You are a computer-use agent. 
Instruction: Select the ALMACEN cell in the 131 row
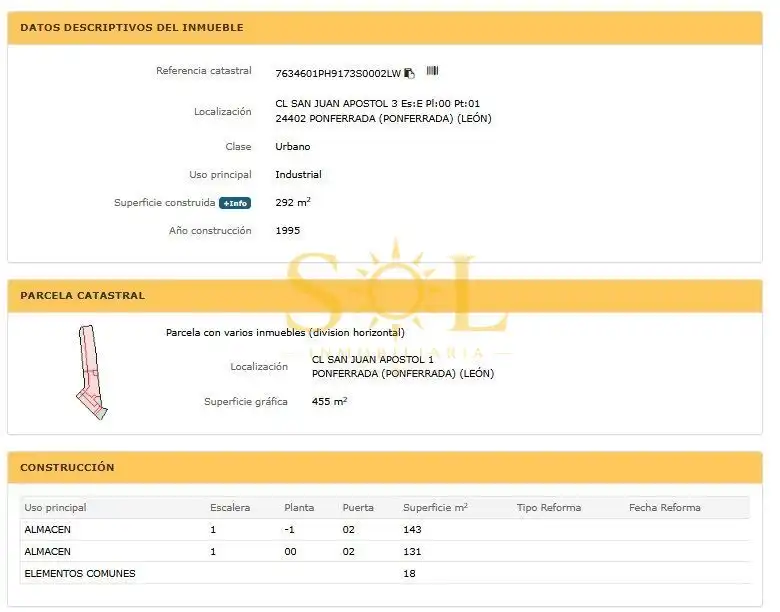point(47,551)
